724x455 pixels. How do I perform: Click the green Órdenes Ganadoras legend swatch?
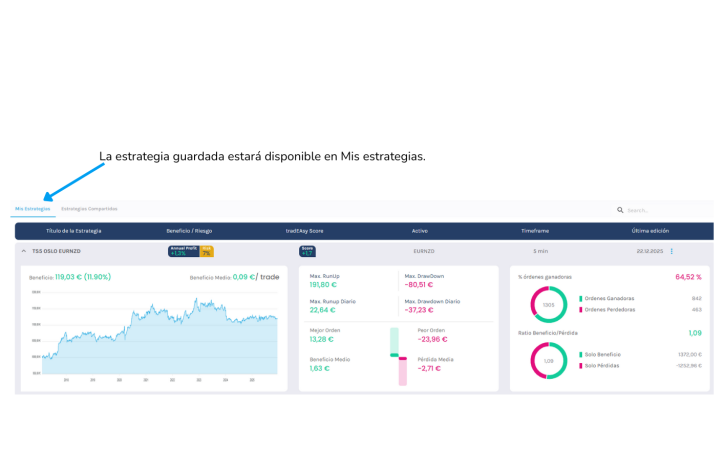[x=580, y=298]
